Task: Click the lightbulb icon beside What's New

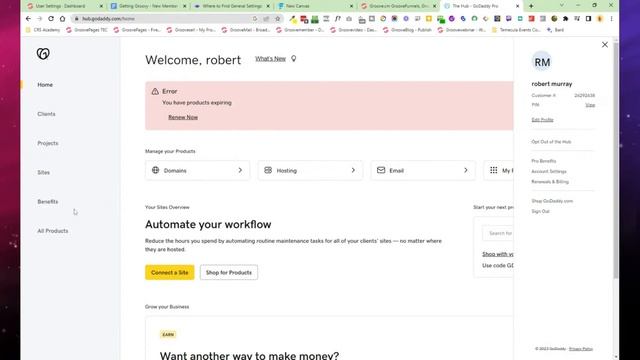Action: (x=293, y=59)
